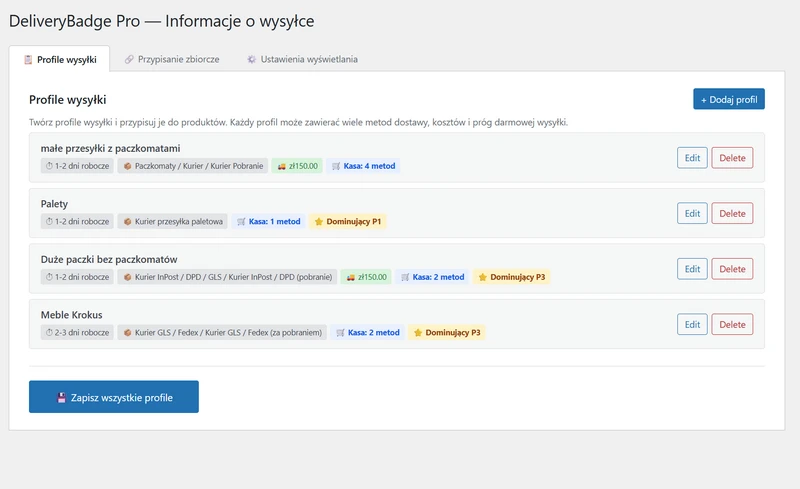Edit the Meble Krokus profile
800x489 pixels.
tap(692, 324)
